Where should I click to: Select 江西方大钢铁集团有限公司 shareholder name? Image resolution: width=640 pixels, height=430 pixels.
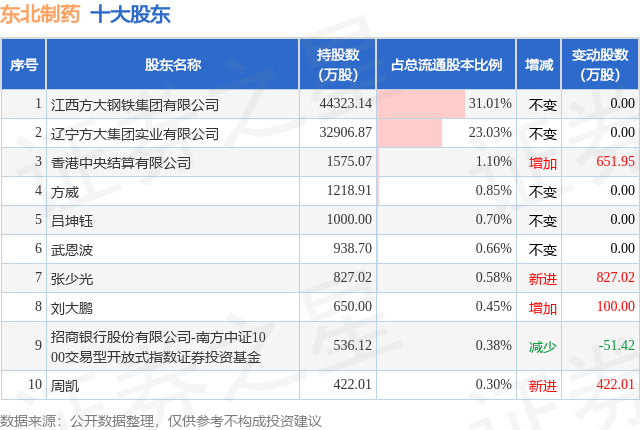click(x=135, y=105)
